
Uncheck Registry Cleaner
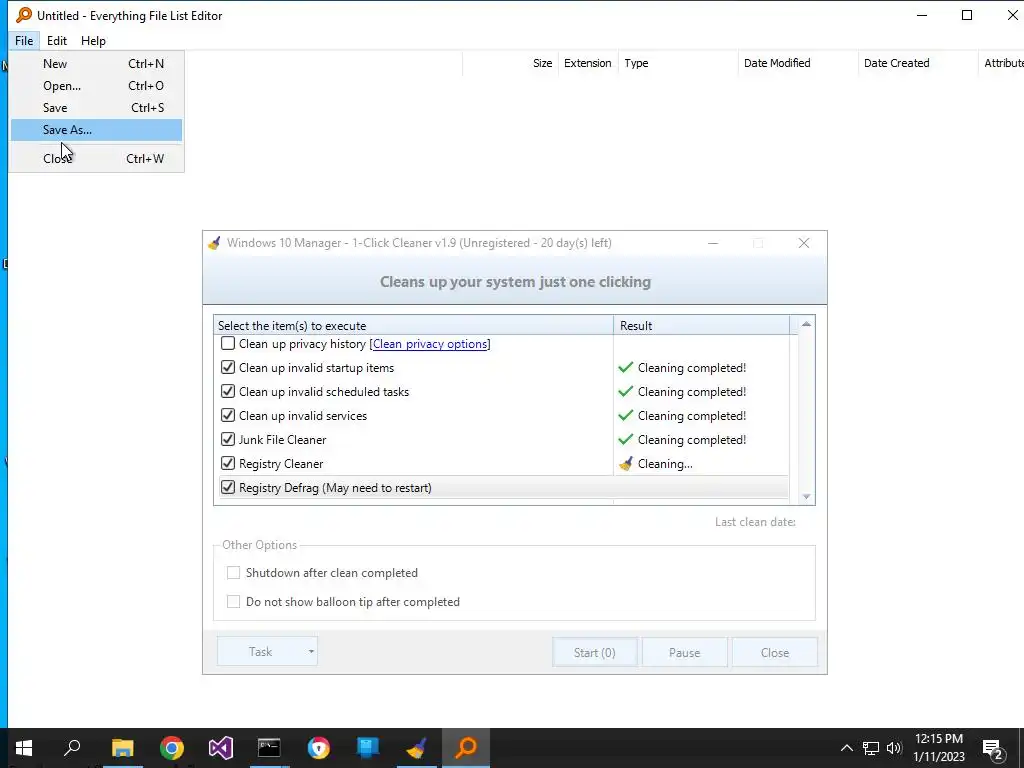[228, 464]
